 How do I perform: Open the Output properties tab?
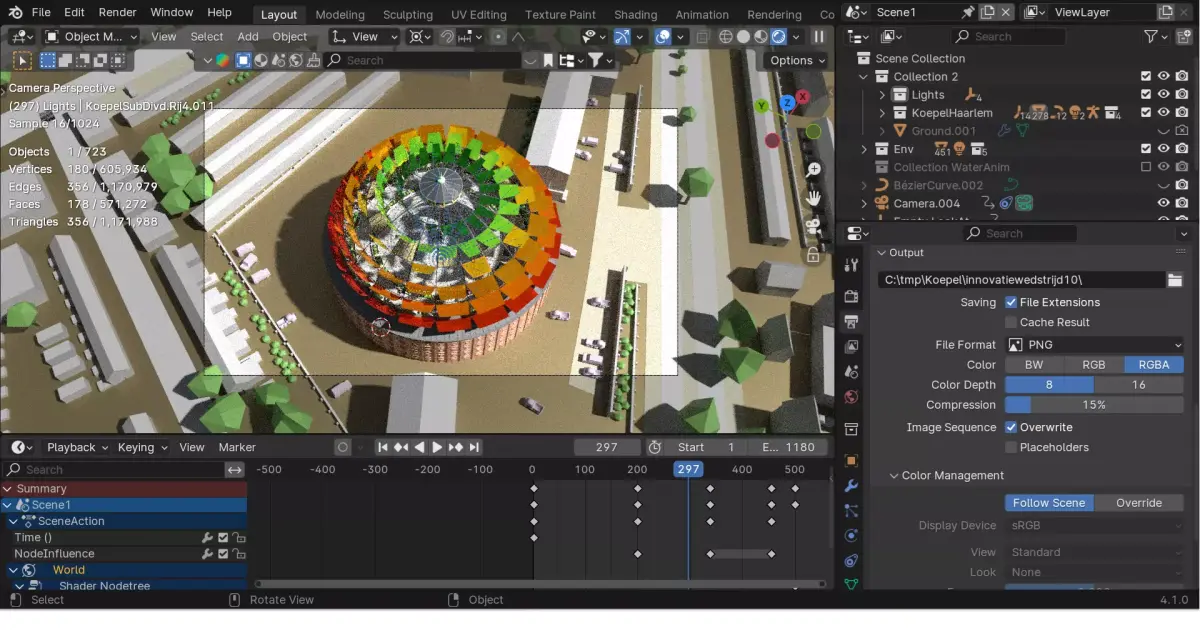pos(851,321)
